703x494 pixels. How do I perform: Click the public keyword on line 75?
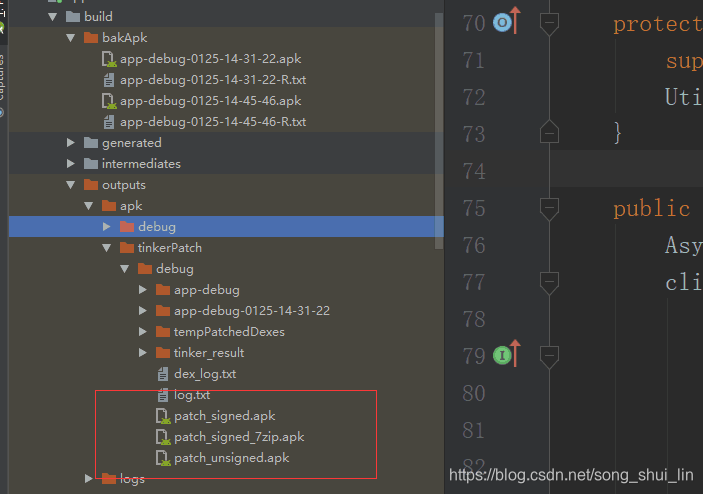pos(651,209)
